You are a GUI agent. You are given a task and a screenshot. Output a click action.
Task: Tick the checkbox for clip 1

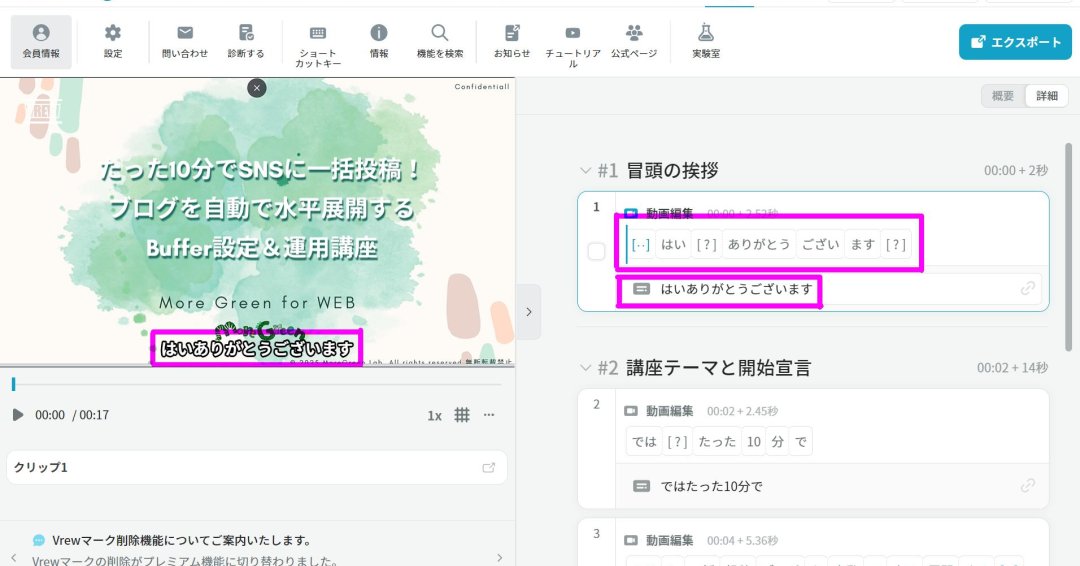coord(597,252)
